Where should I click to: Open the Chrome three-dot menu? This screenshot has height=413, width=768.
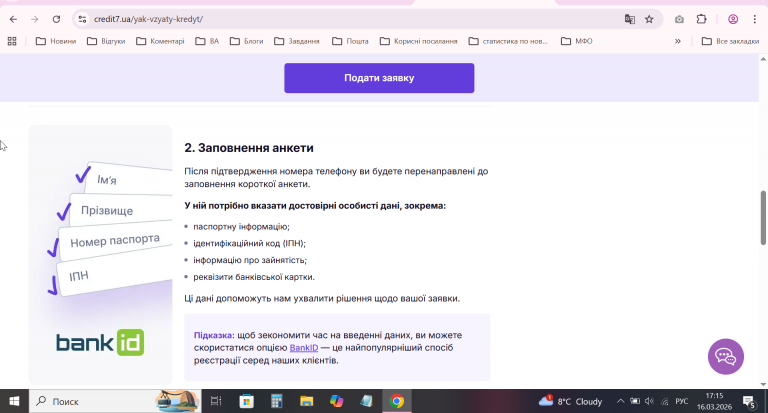point(754,19)
